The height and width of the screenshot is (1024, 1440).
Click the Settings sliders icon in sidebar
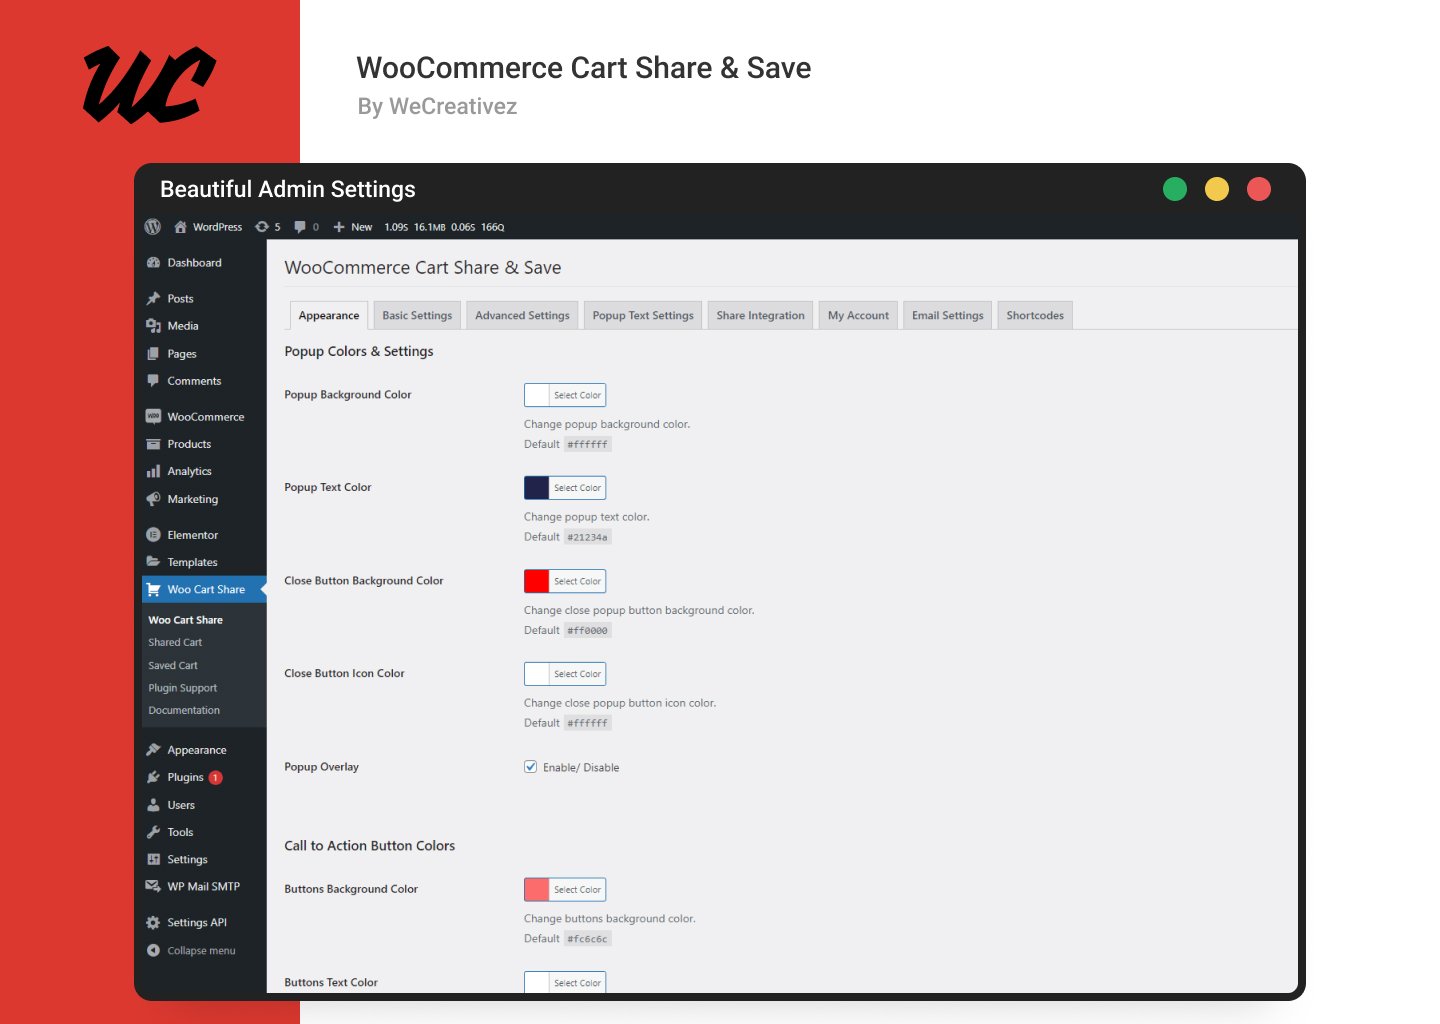click(x=153, y=859)
